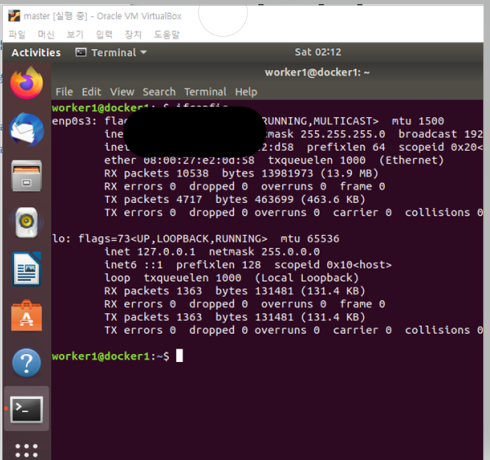Click the enp0s3: interface name
490x460 pixels.
coord(74,121)
